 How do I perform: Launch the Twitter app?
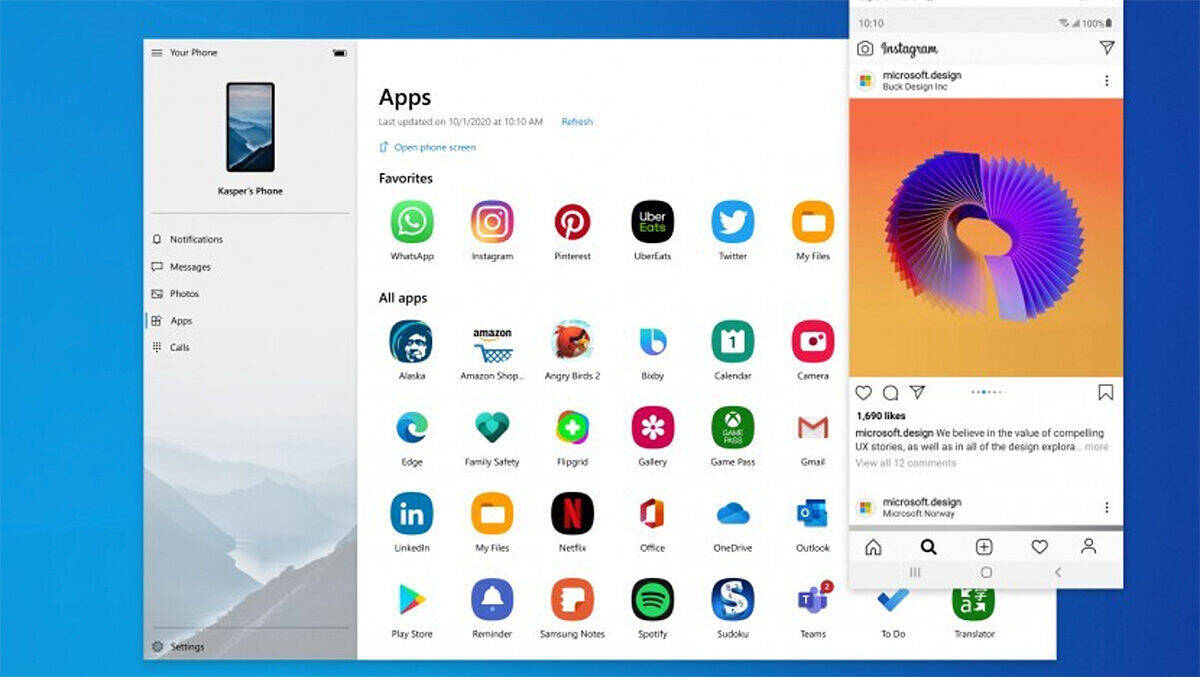coord(733,222)
